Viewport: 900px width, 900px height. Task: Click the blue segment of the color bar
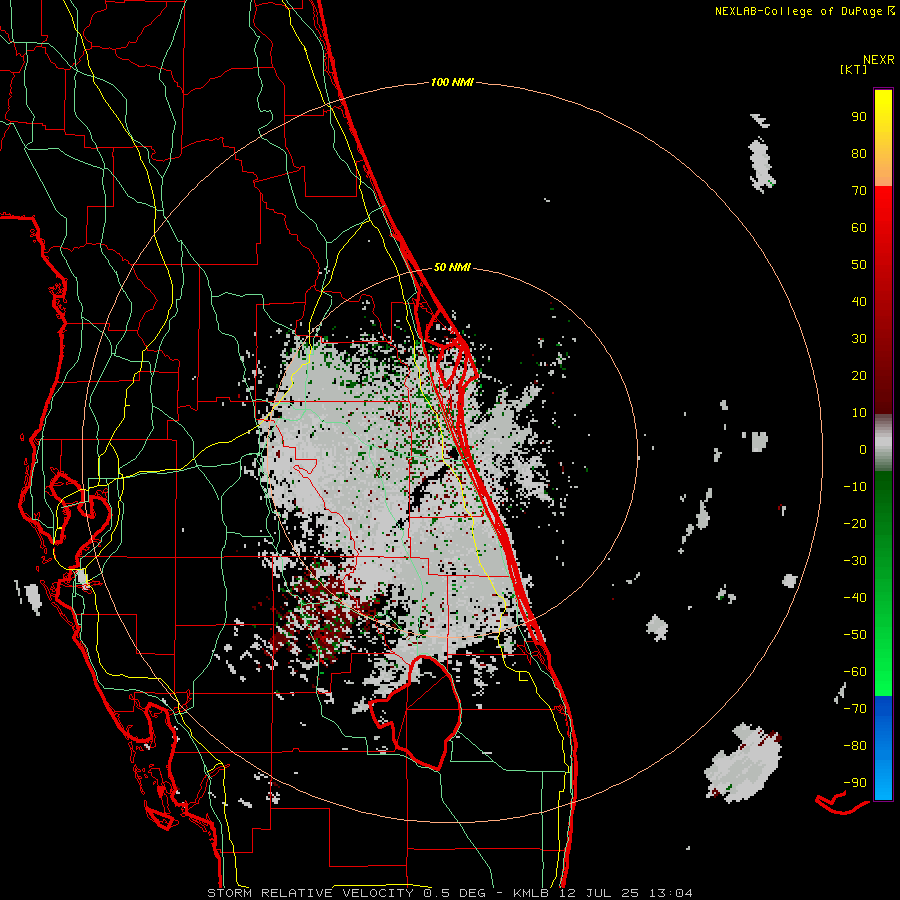point(883,748)
